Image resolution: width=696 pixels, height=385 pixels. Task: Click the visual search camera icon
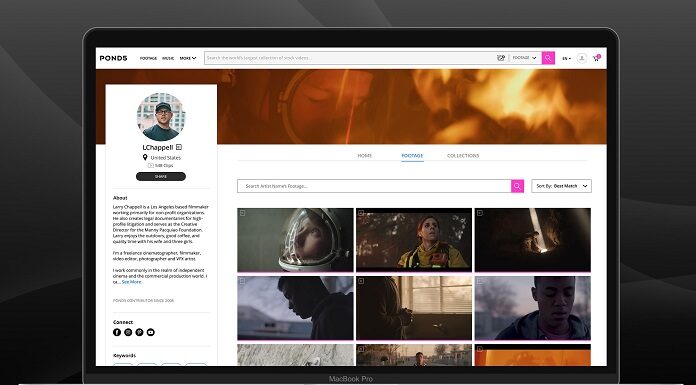point(501,58)
